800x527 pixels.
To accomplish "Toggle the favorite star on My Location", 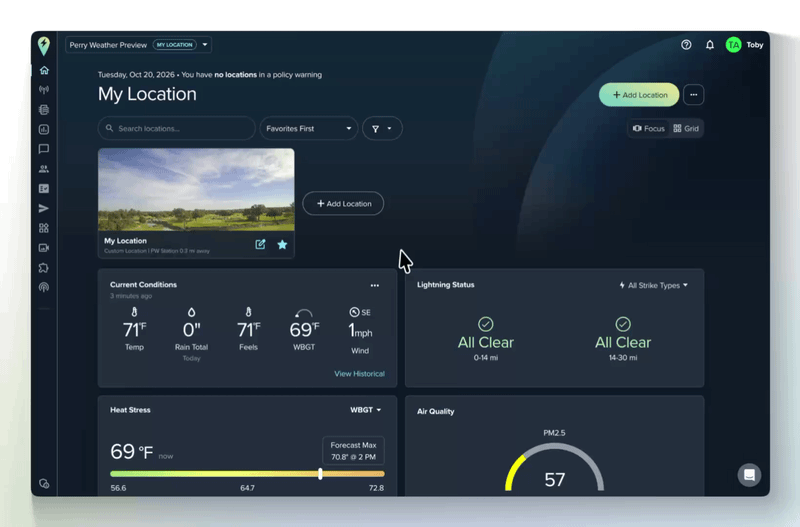I will pos(282,244).
